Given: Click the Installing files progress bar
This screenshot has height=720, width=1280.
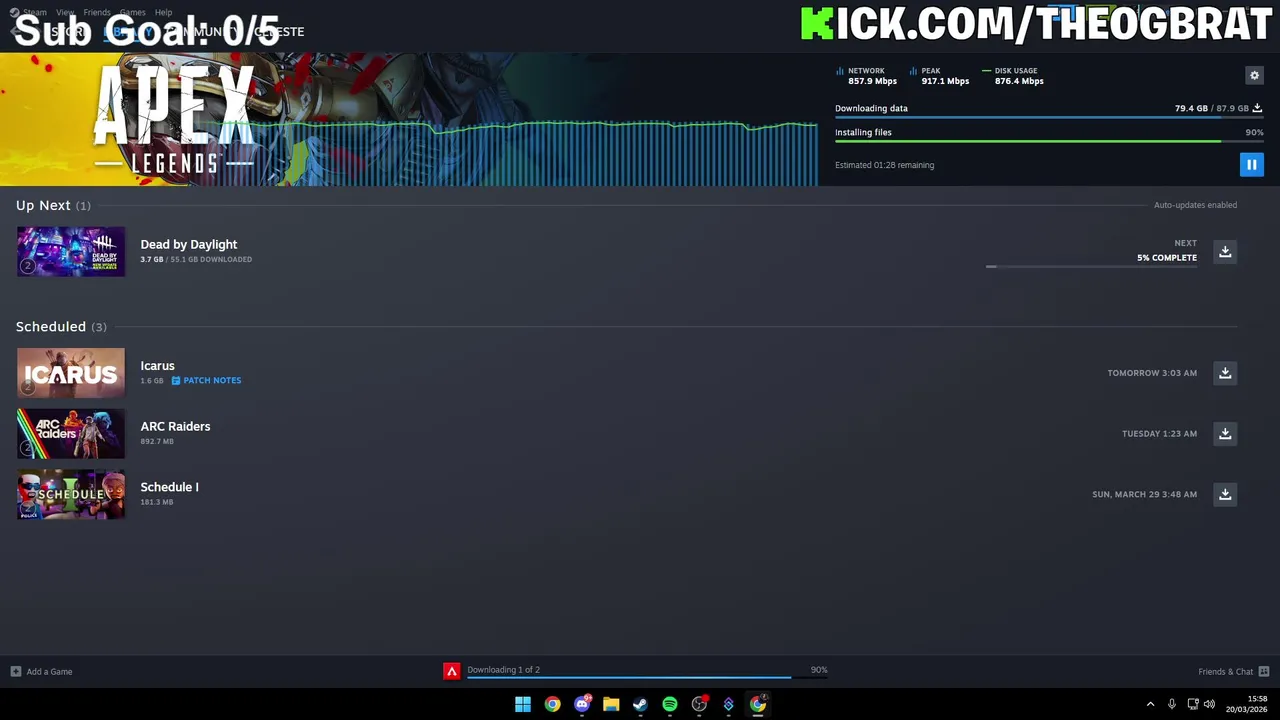Looking at the screenshot, I should [1049, 142].
